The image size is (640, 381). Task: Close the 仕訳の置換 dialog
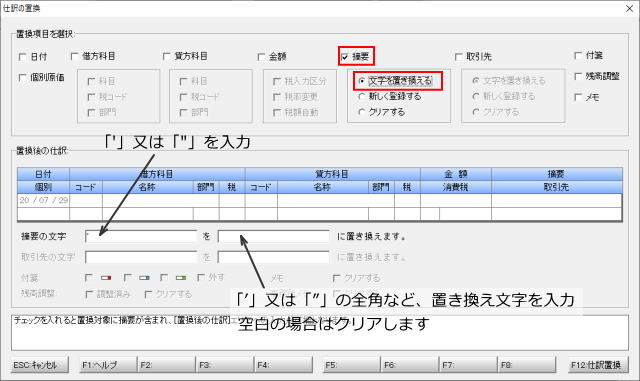point(629,9)
